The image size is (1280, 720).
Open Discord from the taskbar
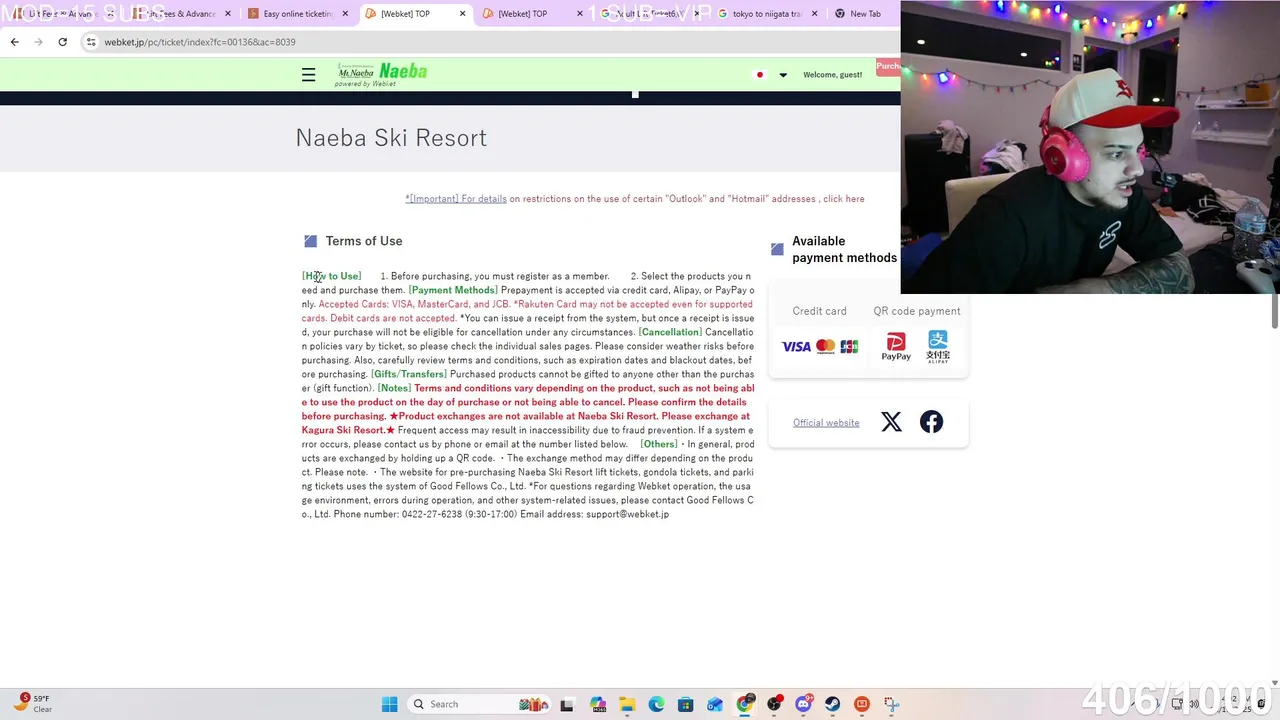pyautogui.click(x=803, y=704)
